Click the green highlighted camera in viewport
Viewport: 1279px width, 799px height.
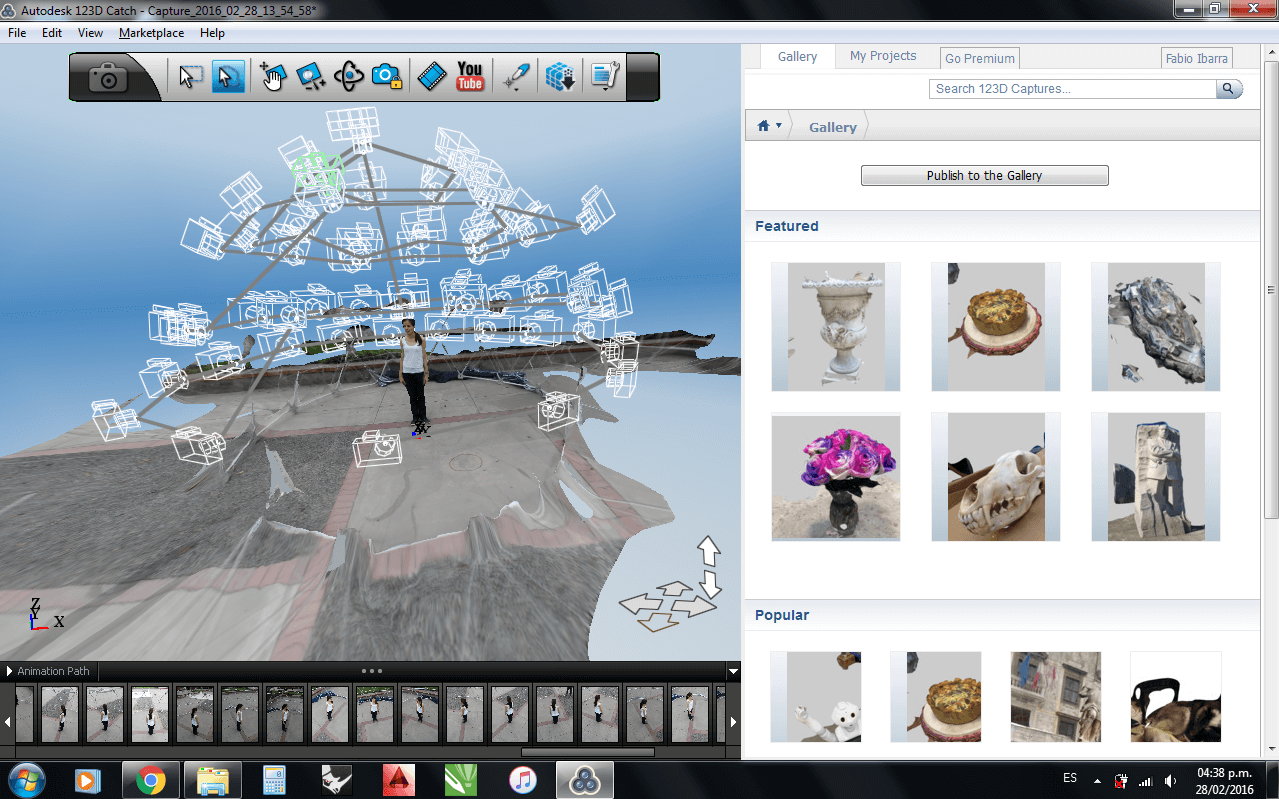[x=318, y=172]
